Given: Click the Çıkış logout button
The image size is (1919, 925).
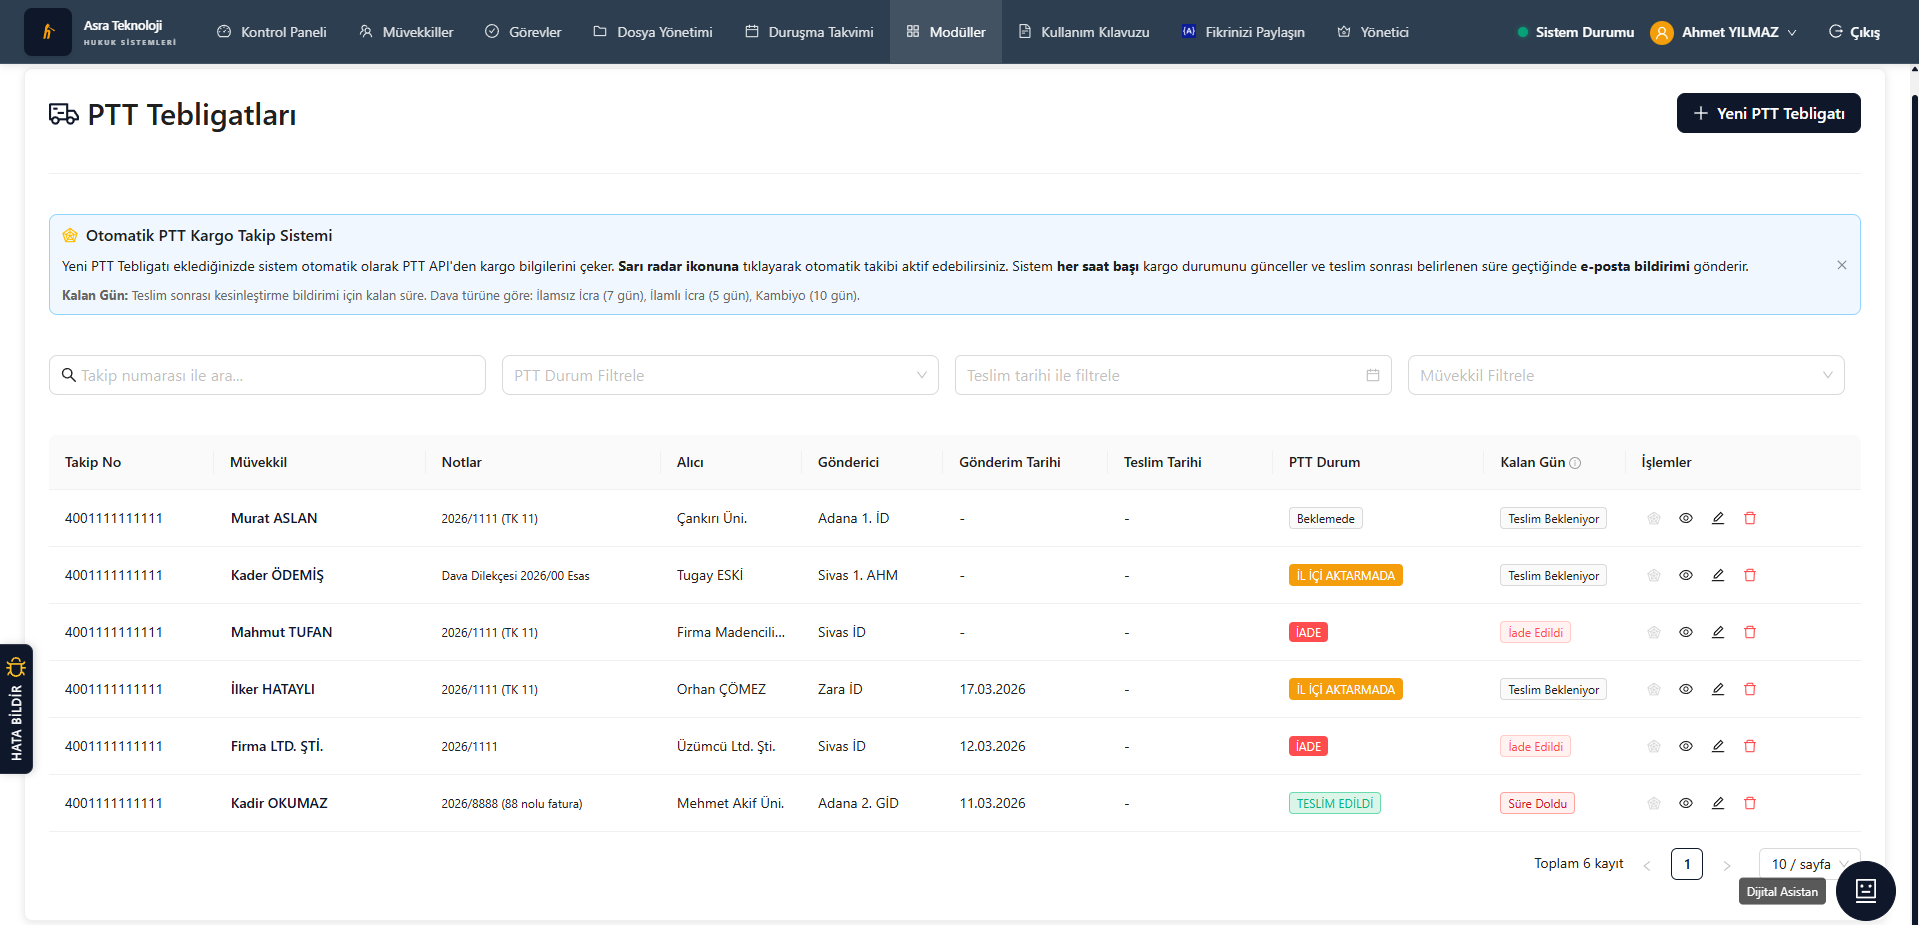Looking at the screenshot, I should (x=1855, y=32).
